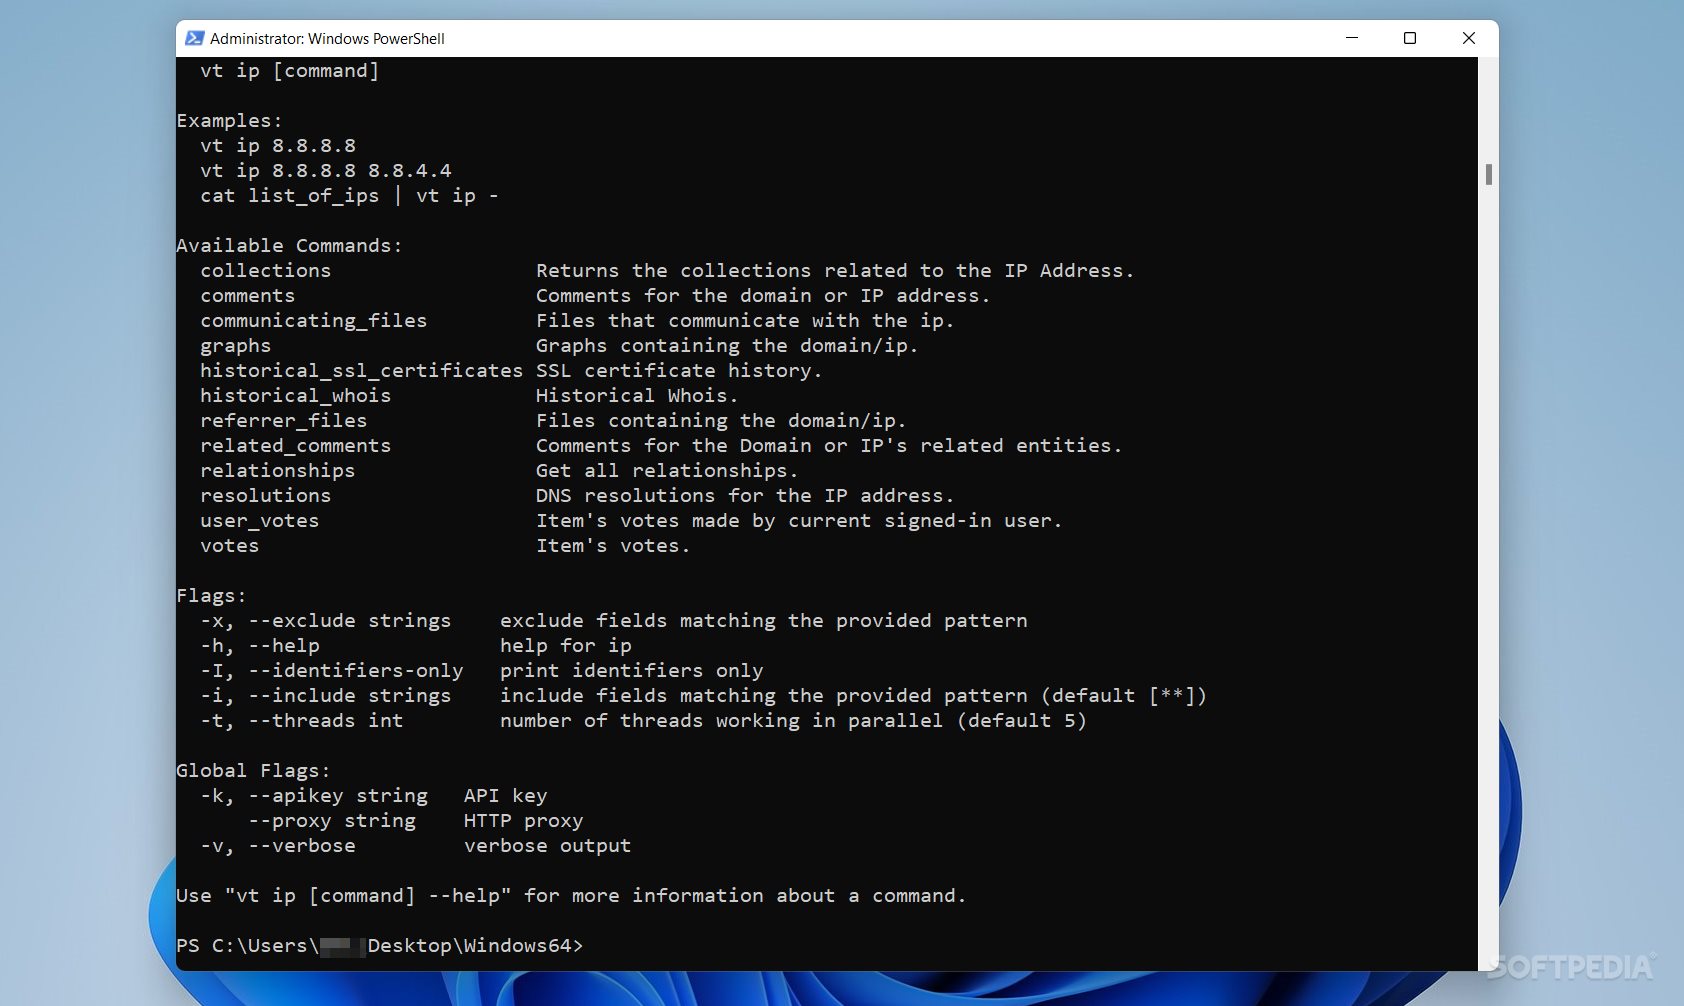
Task: Close the PowerShell window
Action: pos(1469,38)
